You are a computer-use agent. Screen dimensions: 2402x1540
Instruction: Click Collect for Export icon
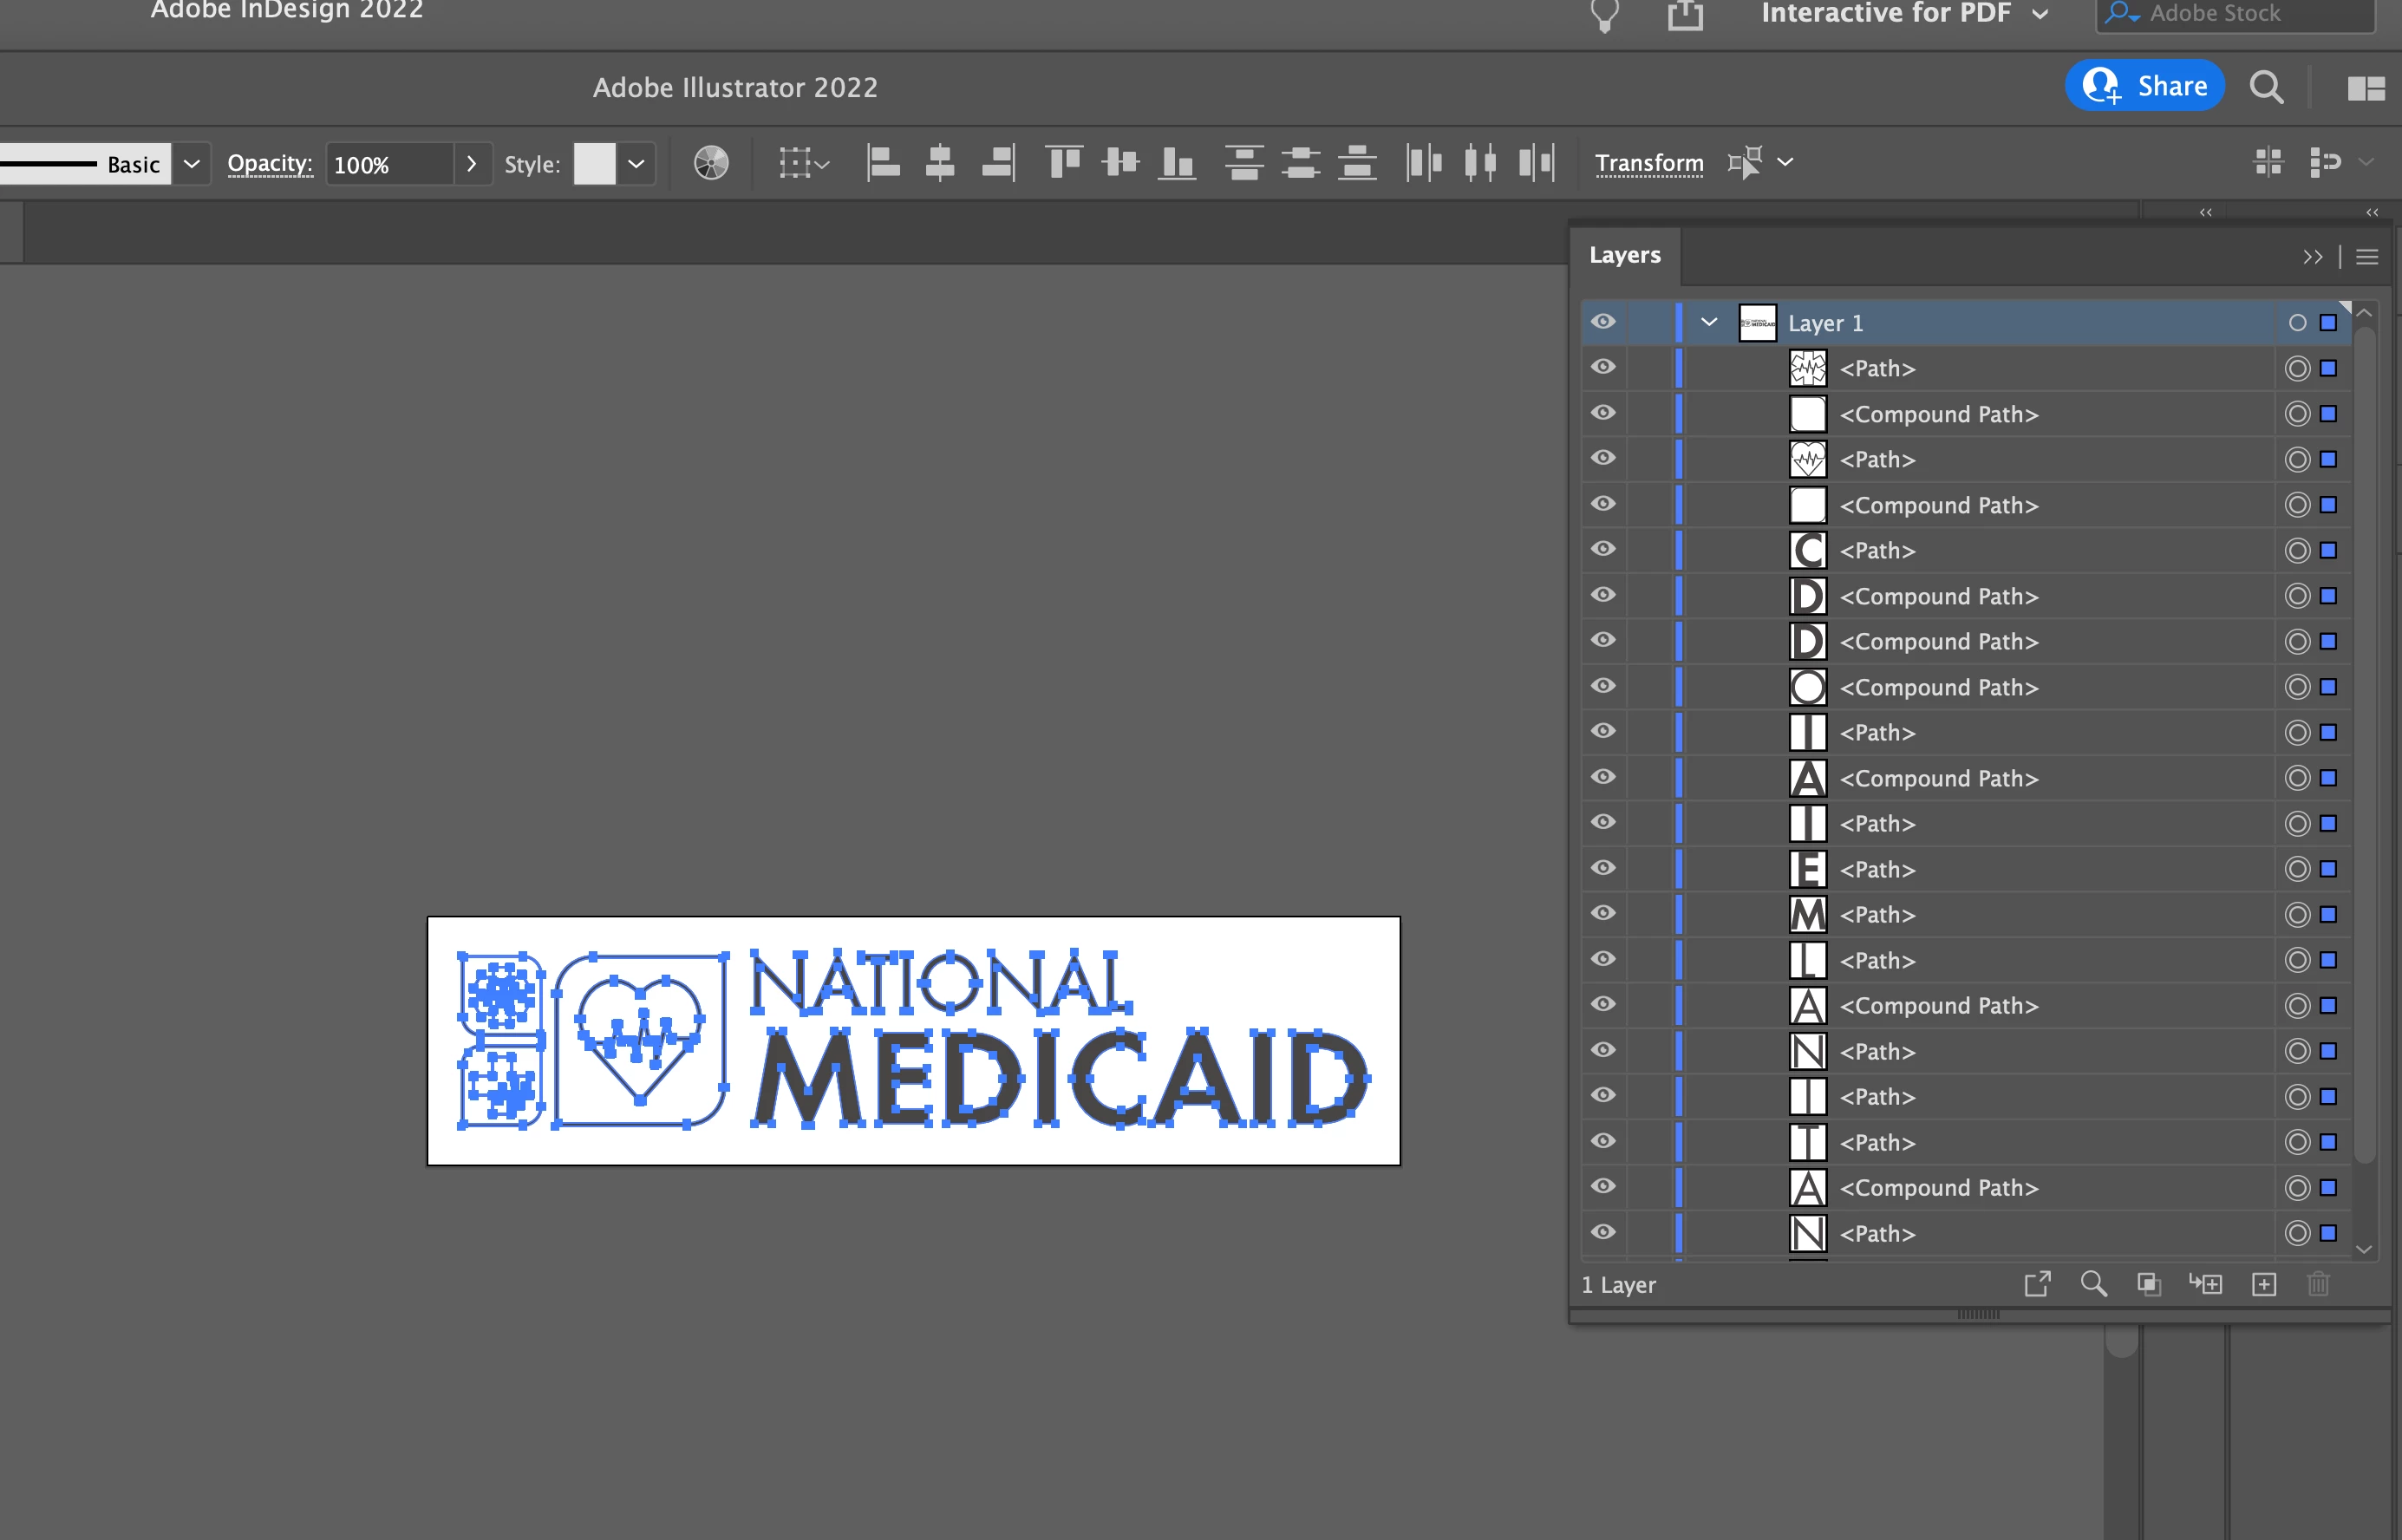click(2037, 1284)
